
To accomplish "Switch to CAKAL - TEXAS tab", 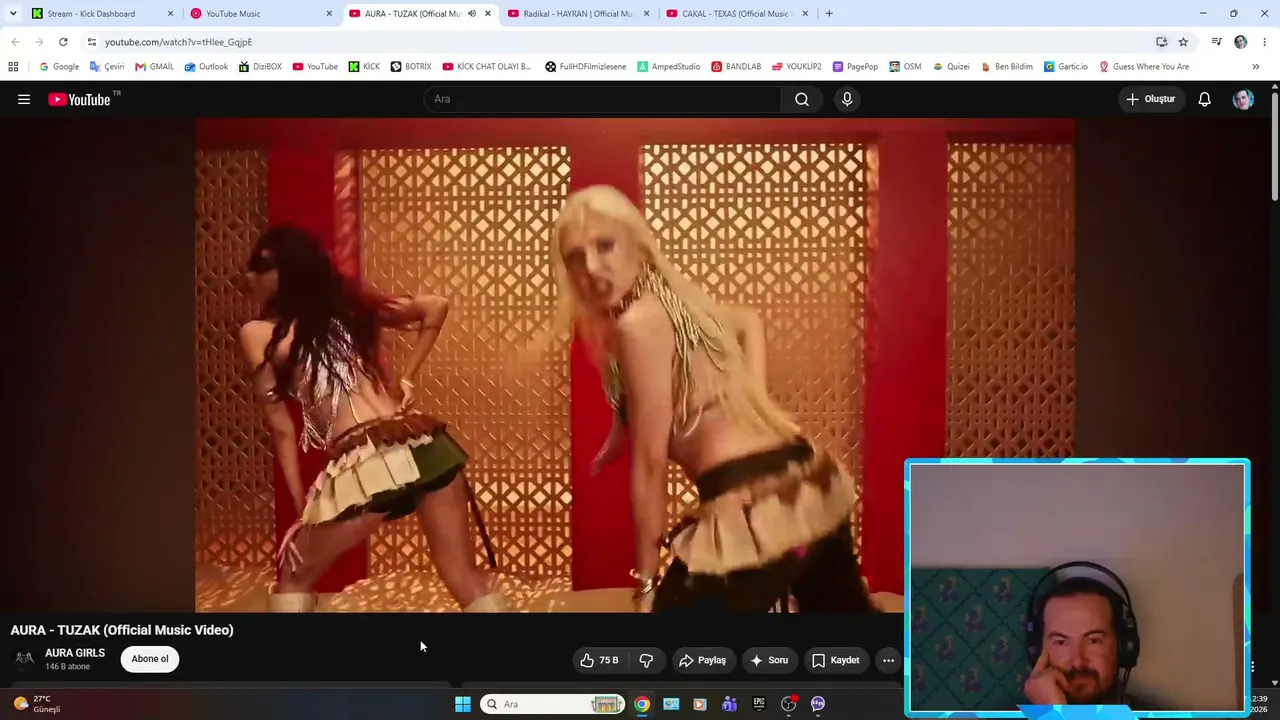I will click(x=738, y=13).
